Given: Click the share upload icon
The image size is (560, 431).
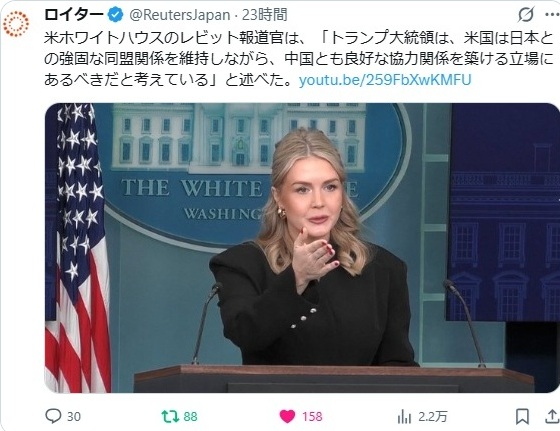Looking at the screenshot, I should (552, 416).
